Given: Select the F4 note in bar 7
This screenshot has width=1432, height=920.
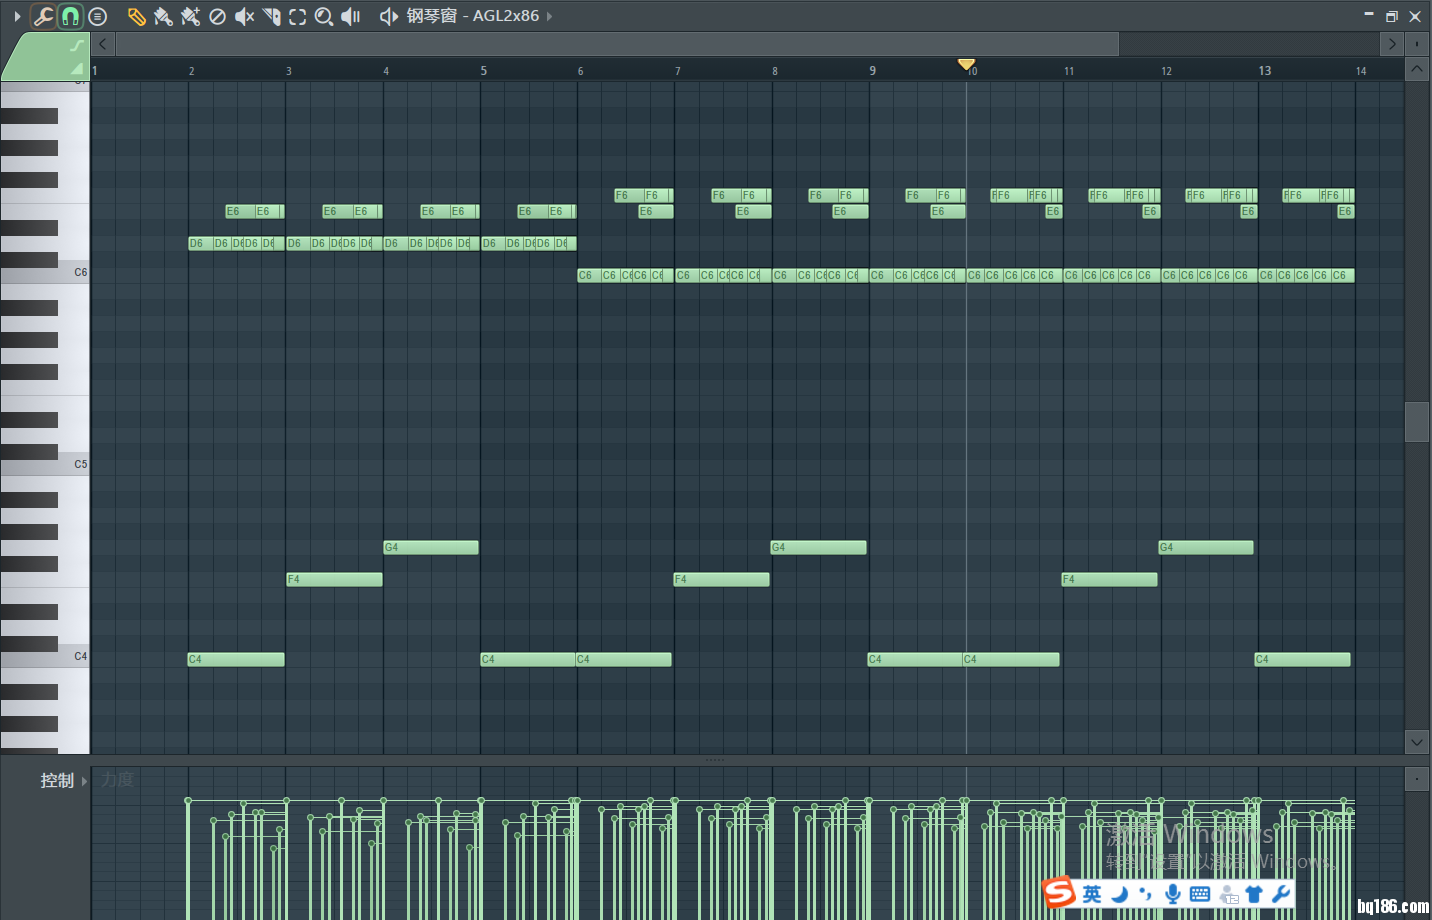Looking at the screenshot, I should (721, 579).
